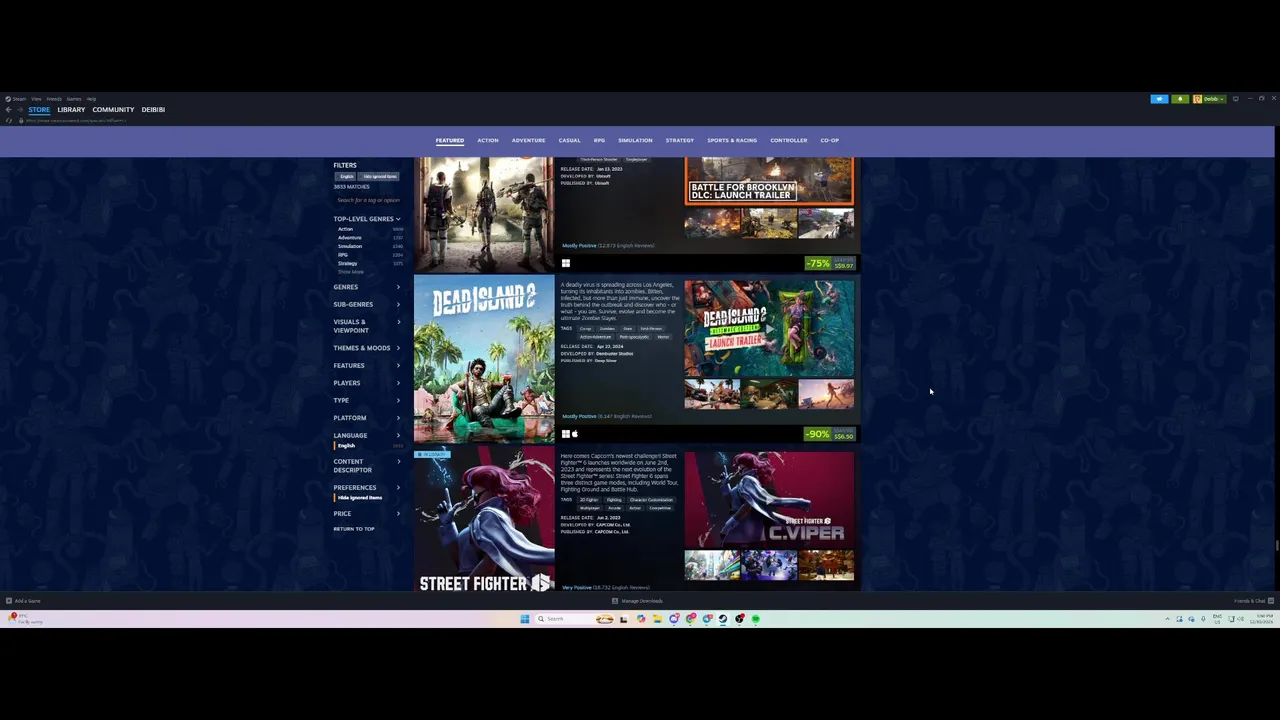Open the green notifications bell
This screenshot has width=1280, height=720.
pos(1180,99)
